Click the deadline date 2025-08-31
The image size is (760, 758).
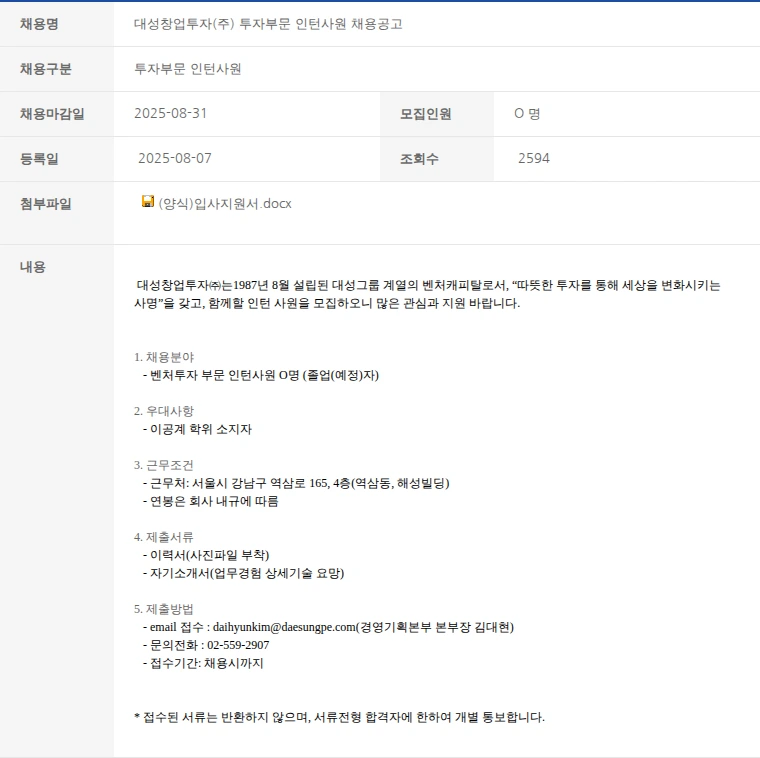pyautogui.click(x=171, y=113)
